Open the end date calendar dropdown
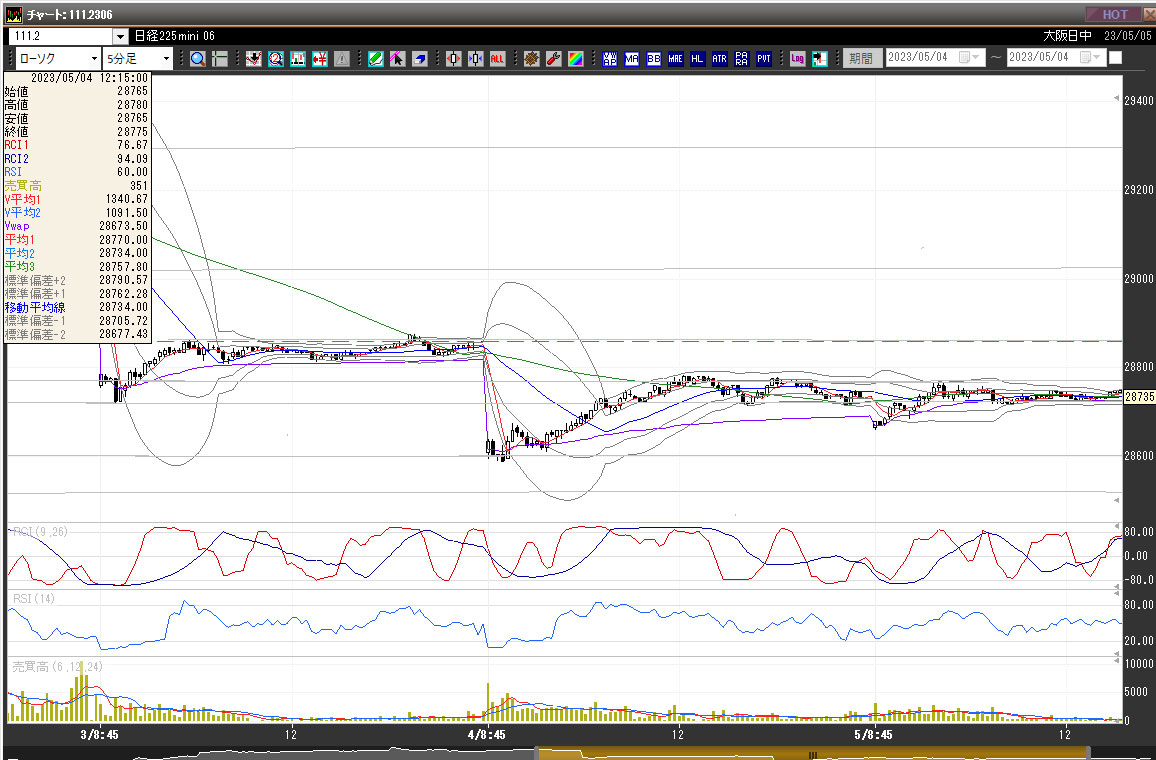This screenshot has height=760, width=1156. click(x=1088, y=57)
